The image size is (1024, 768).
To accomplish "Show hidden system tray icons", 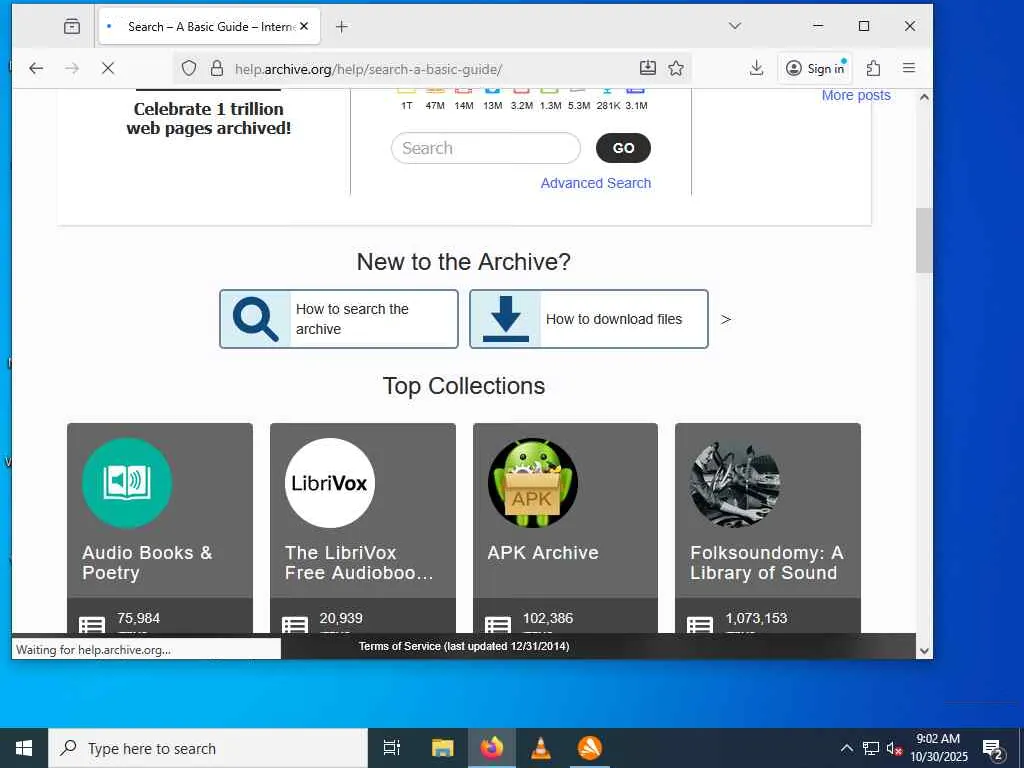I will pos(846,748).
